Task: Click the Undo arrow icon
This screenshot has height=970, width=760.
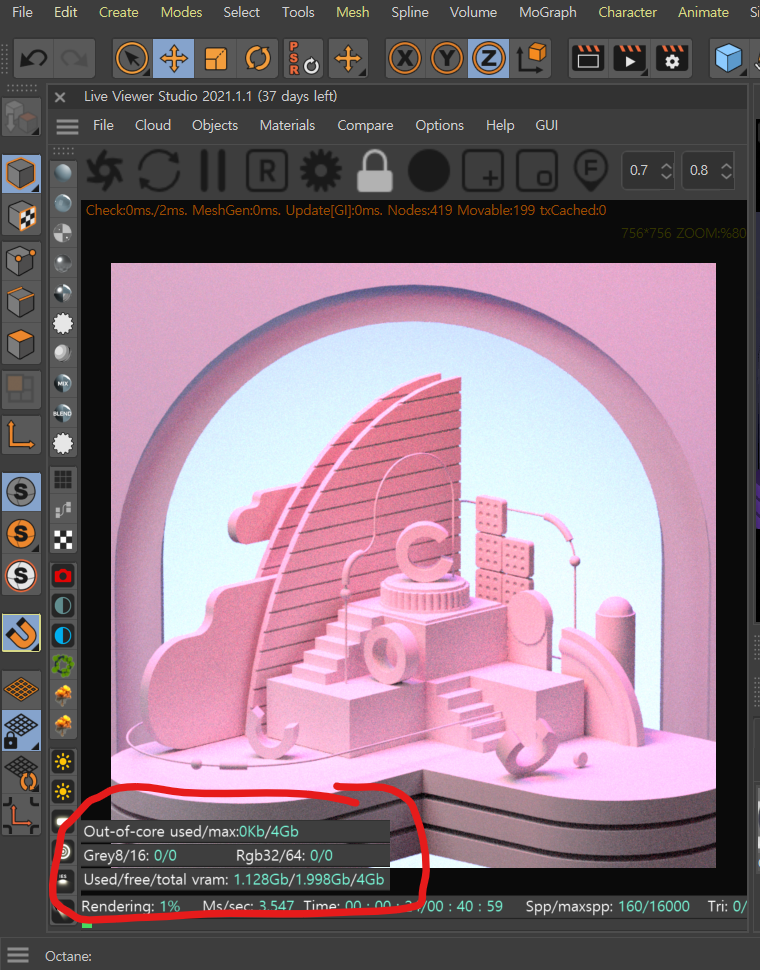Action: [x=33, y=58]
